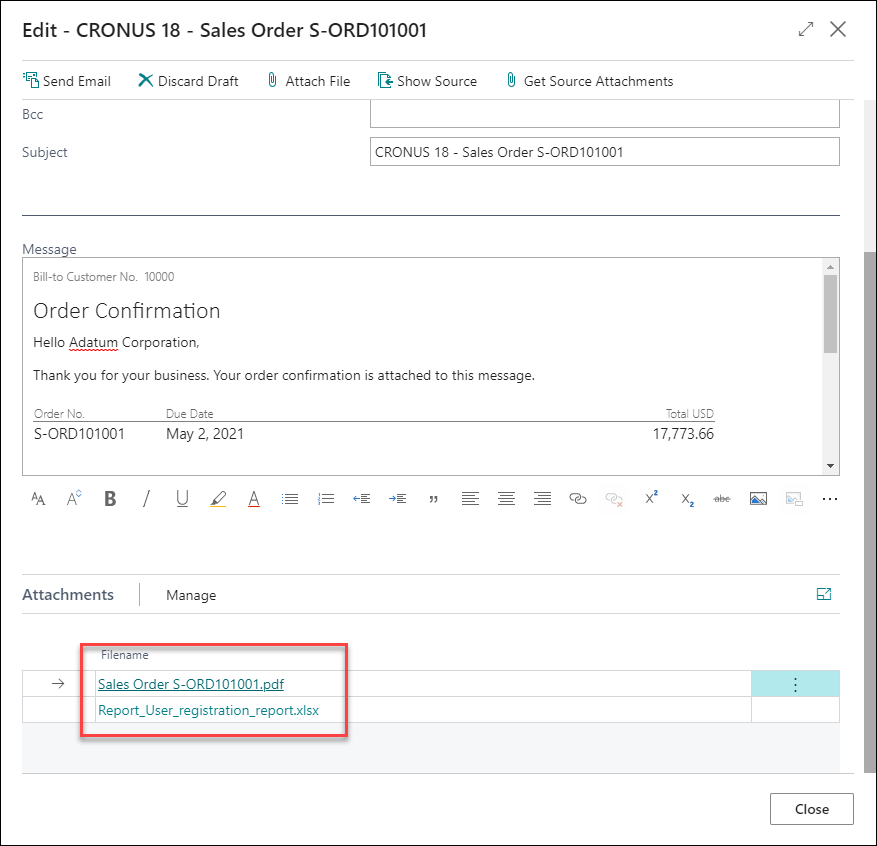877x846 pixels.
Task: Click the Filename column header
Action: click(124, 655)
